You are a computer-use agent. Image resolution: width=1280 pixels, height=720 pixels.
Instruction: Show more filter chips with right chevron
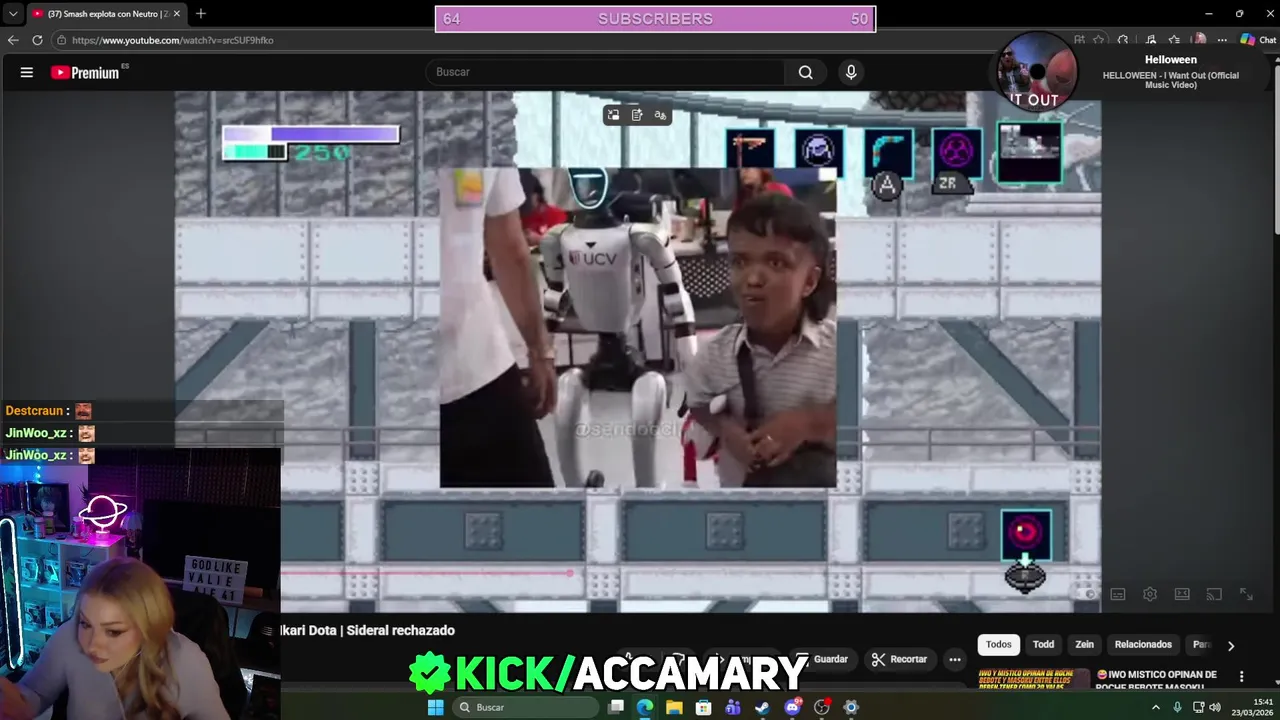(x=1231, y=646)
